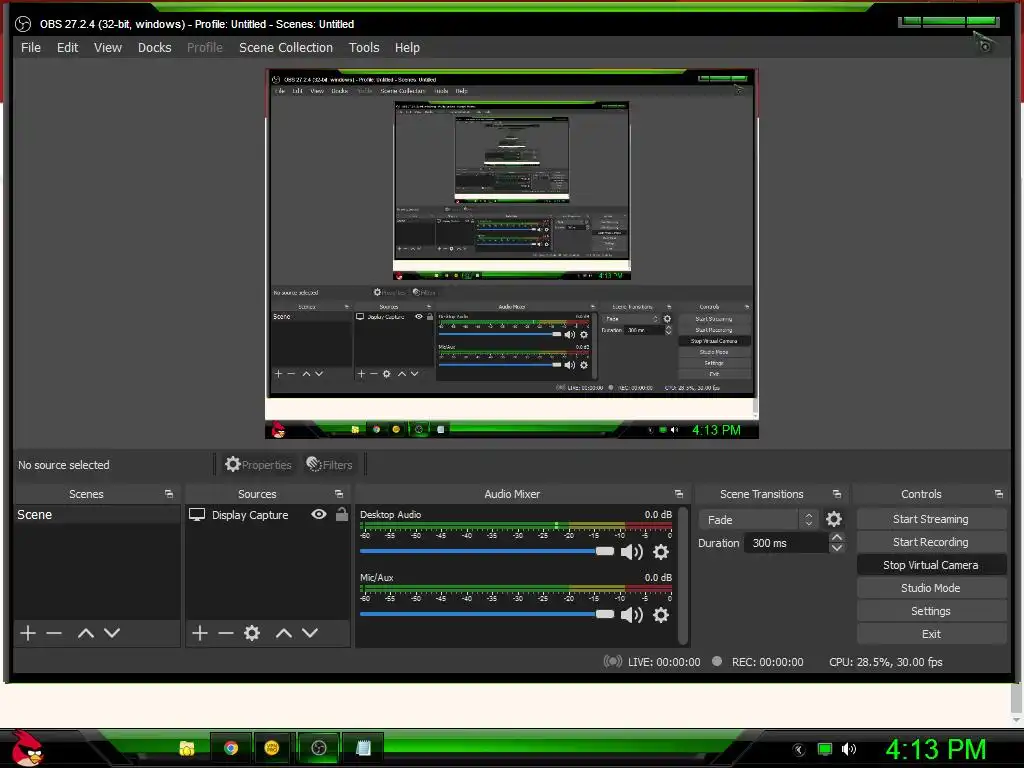Select the Scene item in Scenes list

coord(97,515)
